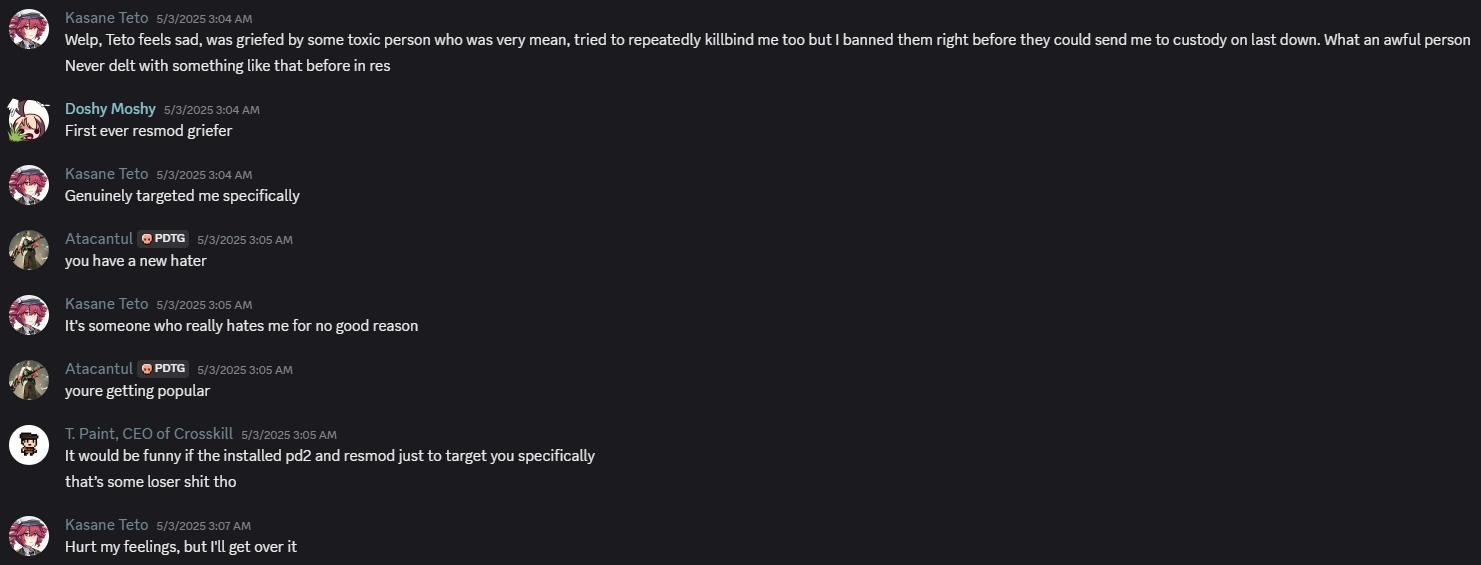Click the username 'Doshy Moshy'
This screenshot has width=1481, height=565.
(x=110, y=109)
